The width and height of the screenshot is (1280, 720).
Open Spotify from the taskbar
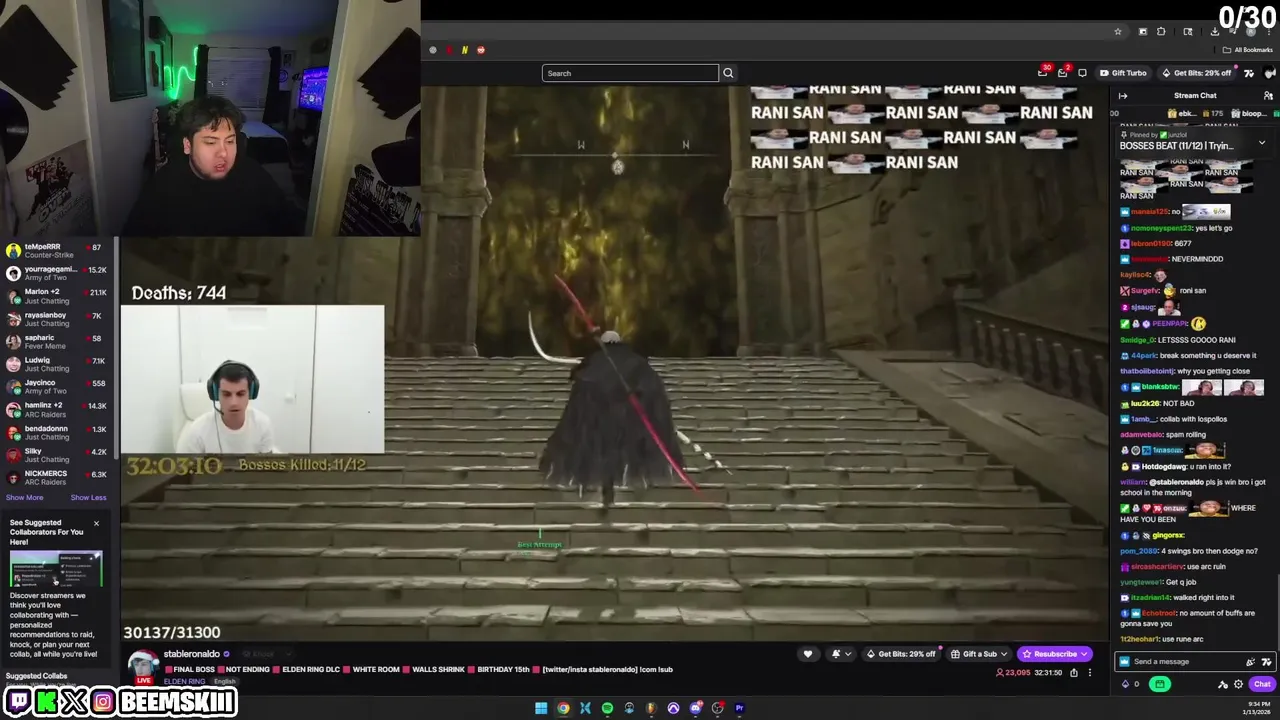tap(607, 708)
